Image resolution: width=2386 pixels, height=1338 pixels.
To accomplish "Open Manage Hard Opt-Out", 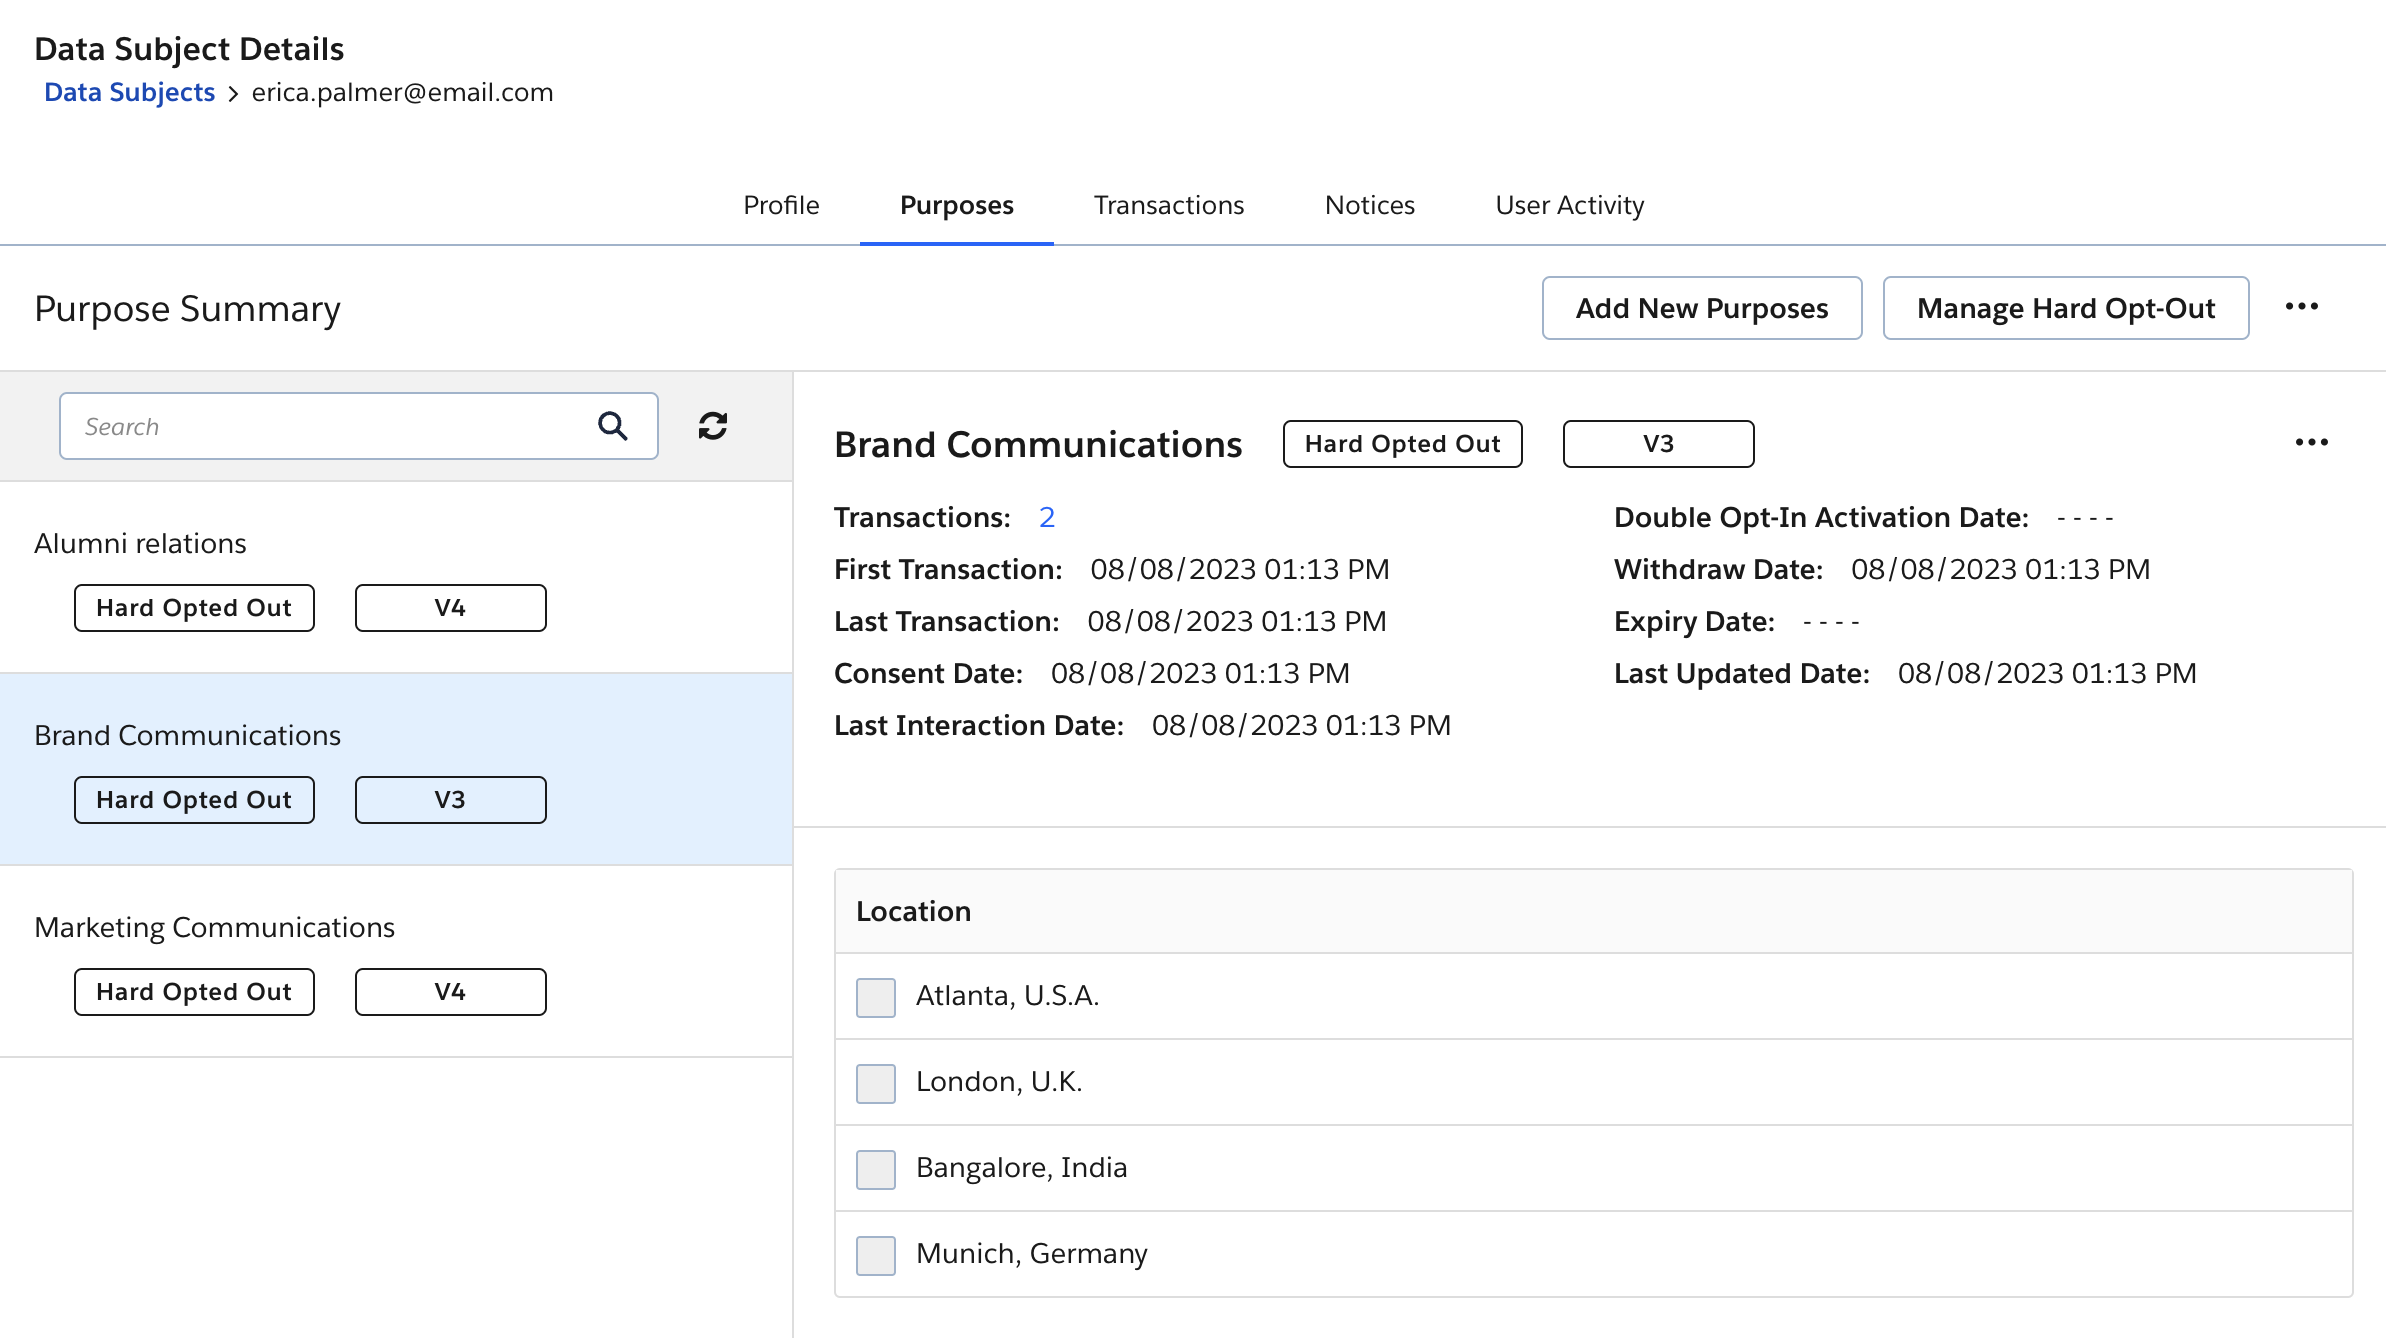I will click(2065, 307).
